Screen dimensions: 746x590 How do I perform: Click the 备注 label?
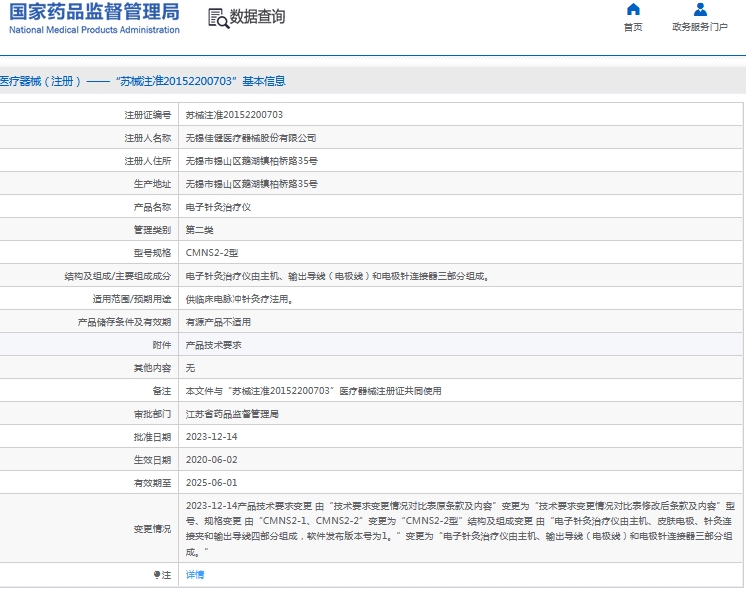tap(162, 391)
